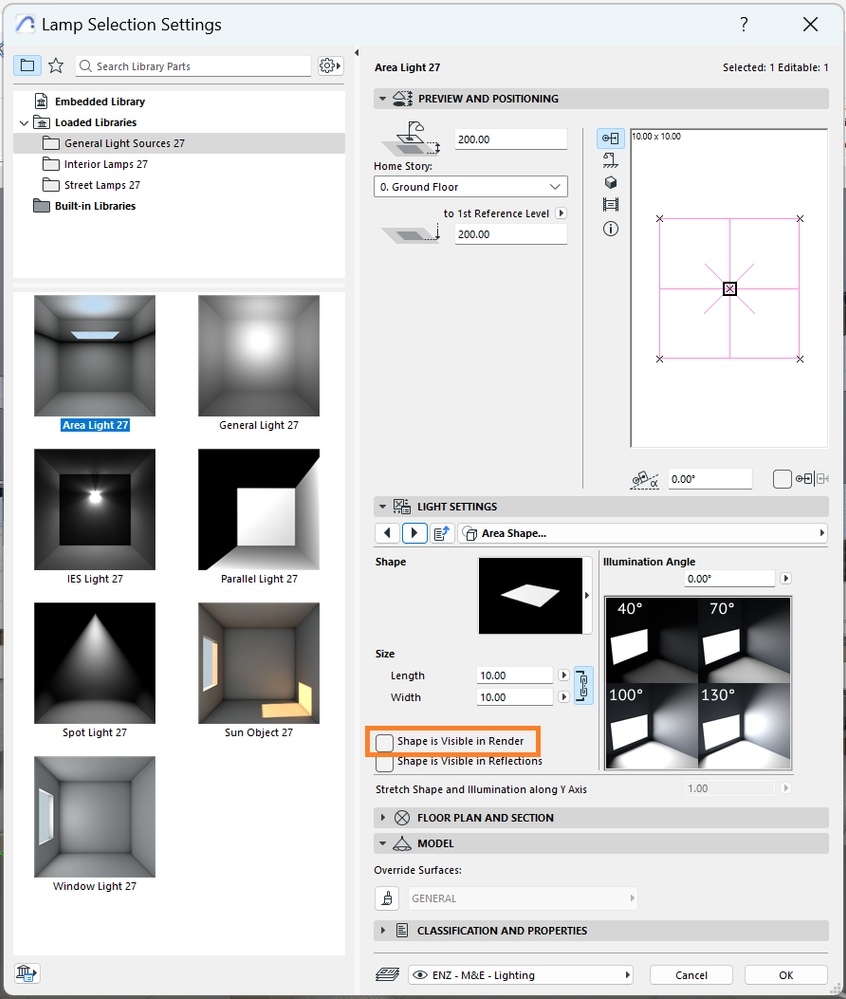The height and width of the screenshot is (999, 846).
Task: Switch to folder view in library browser
Action: click(x=27, y=66)
